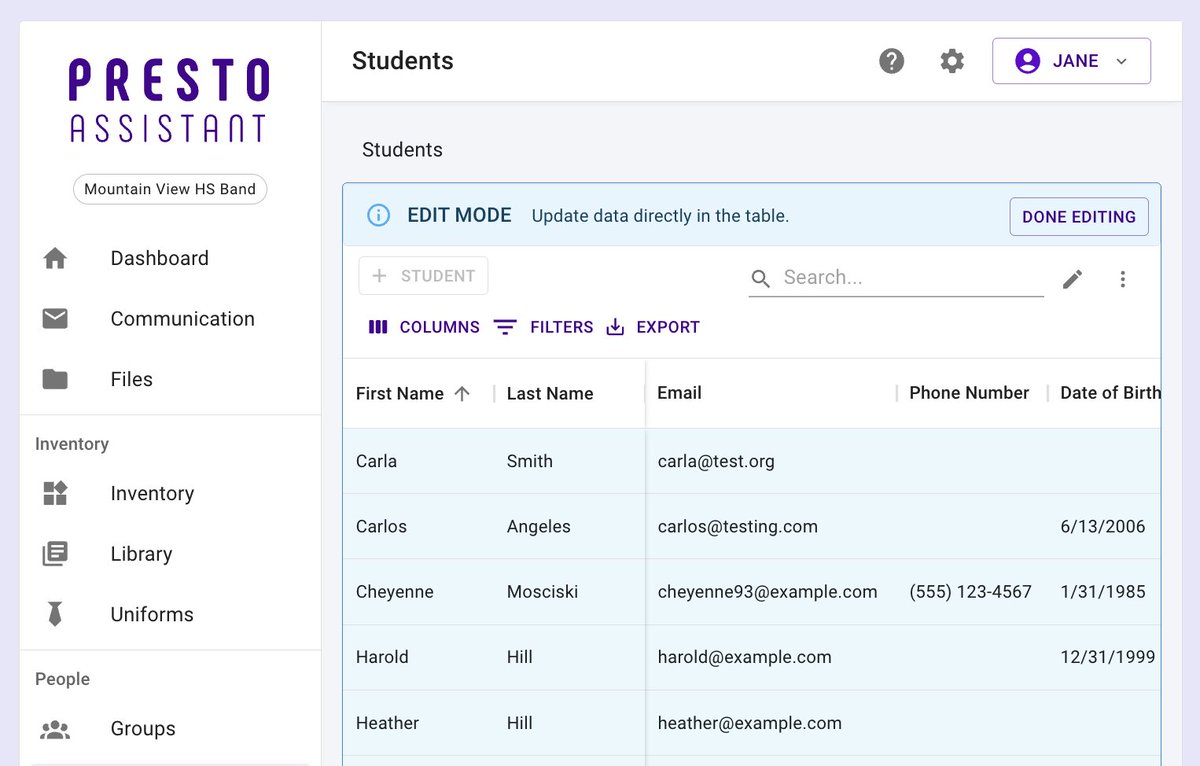1200x766 pixels.
Task: Expand the JANE account dropdown chevron
Action: [1121, 61]
